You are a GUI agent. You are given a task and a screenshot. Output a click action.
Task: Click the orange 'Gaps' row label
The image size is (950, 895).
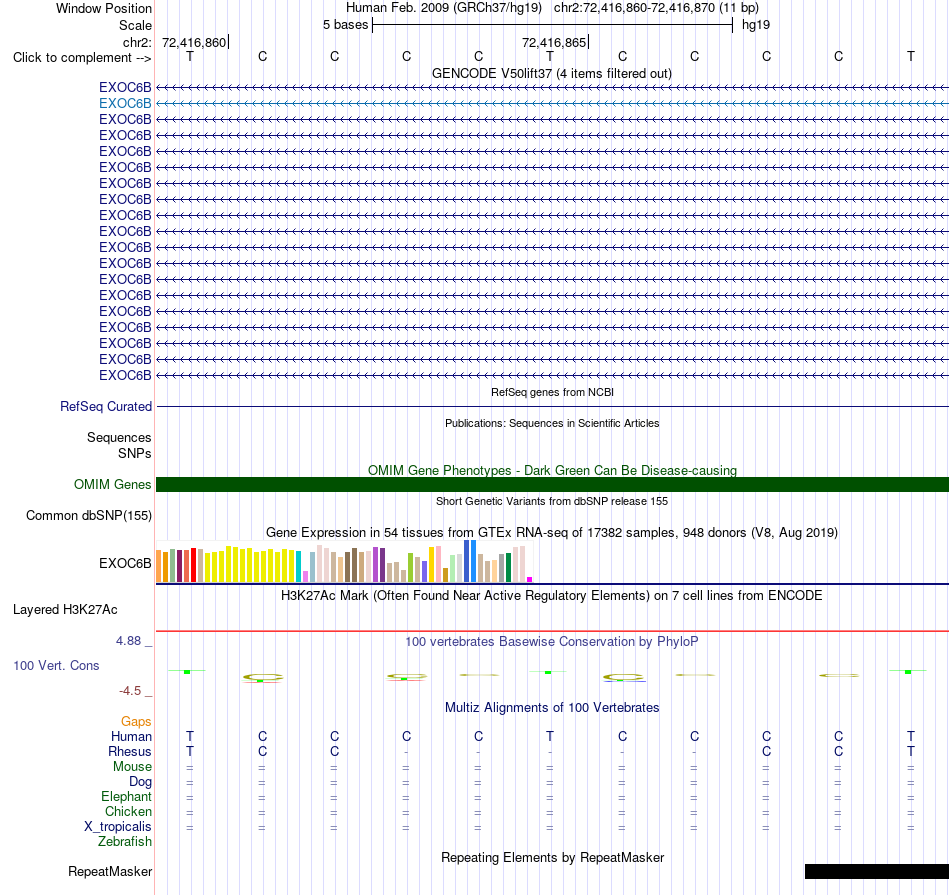pyautogui.click(x=136, y=721)
